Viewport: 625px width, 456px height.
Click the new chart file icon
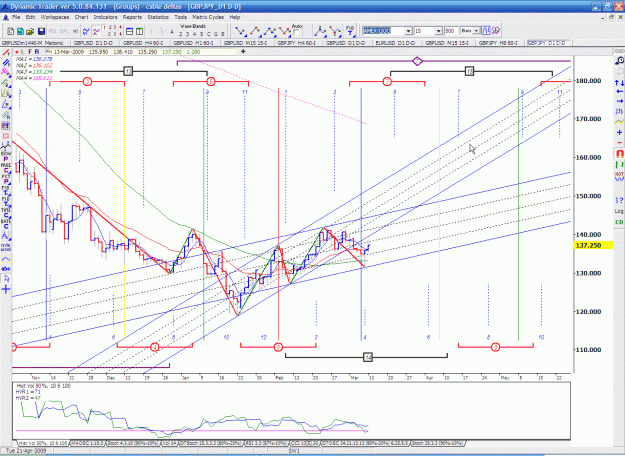(11, 31)
